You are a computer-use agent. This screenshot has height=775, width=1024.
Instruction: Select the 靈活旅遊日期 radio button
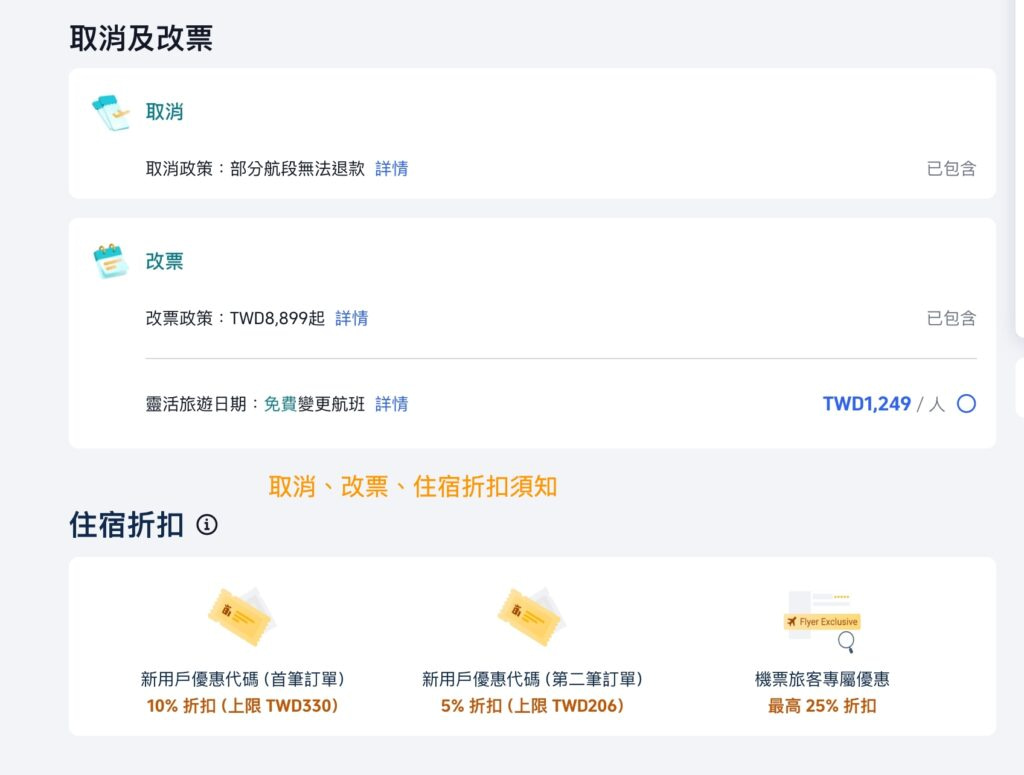coord(967,403)
